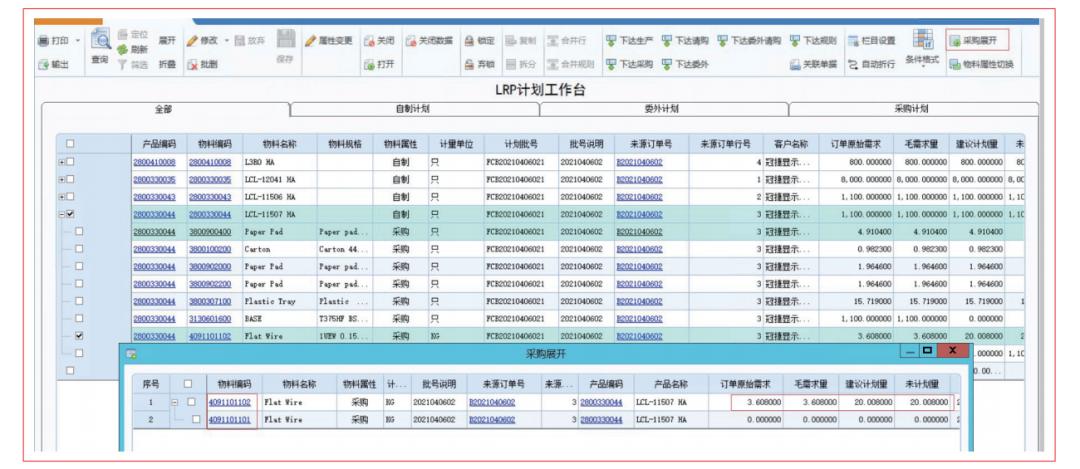Click the 采购展开 toolbar button
The width and height of the screenshot is (1080, 469).
[977, 41]
